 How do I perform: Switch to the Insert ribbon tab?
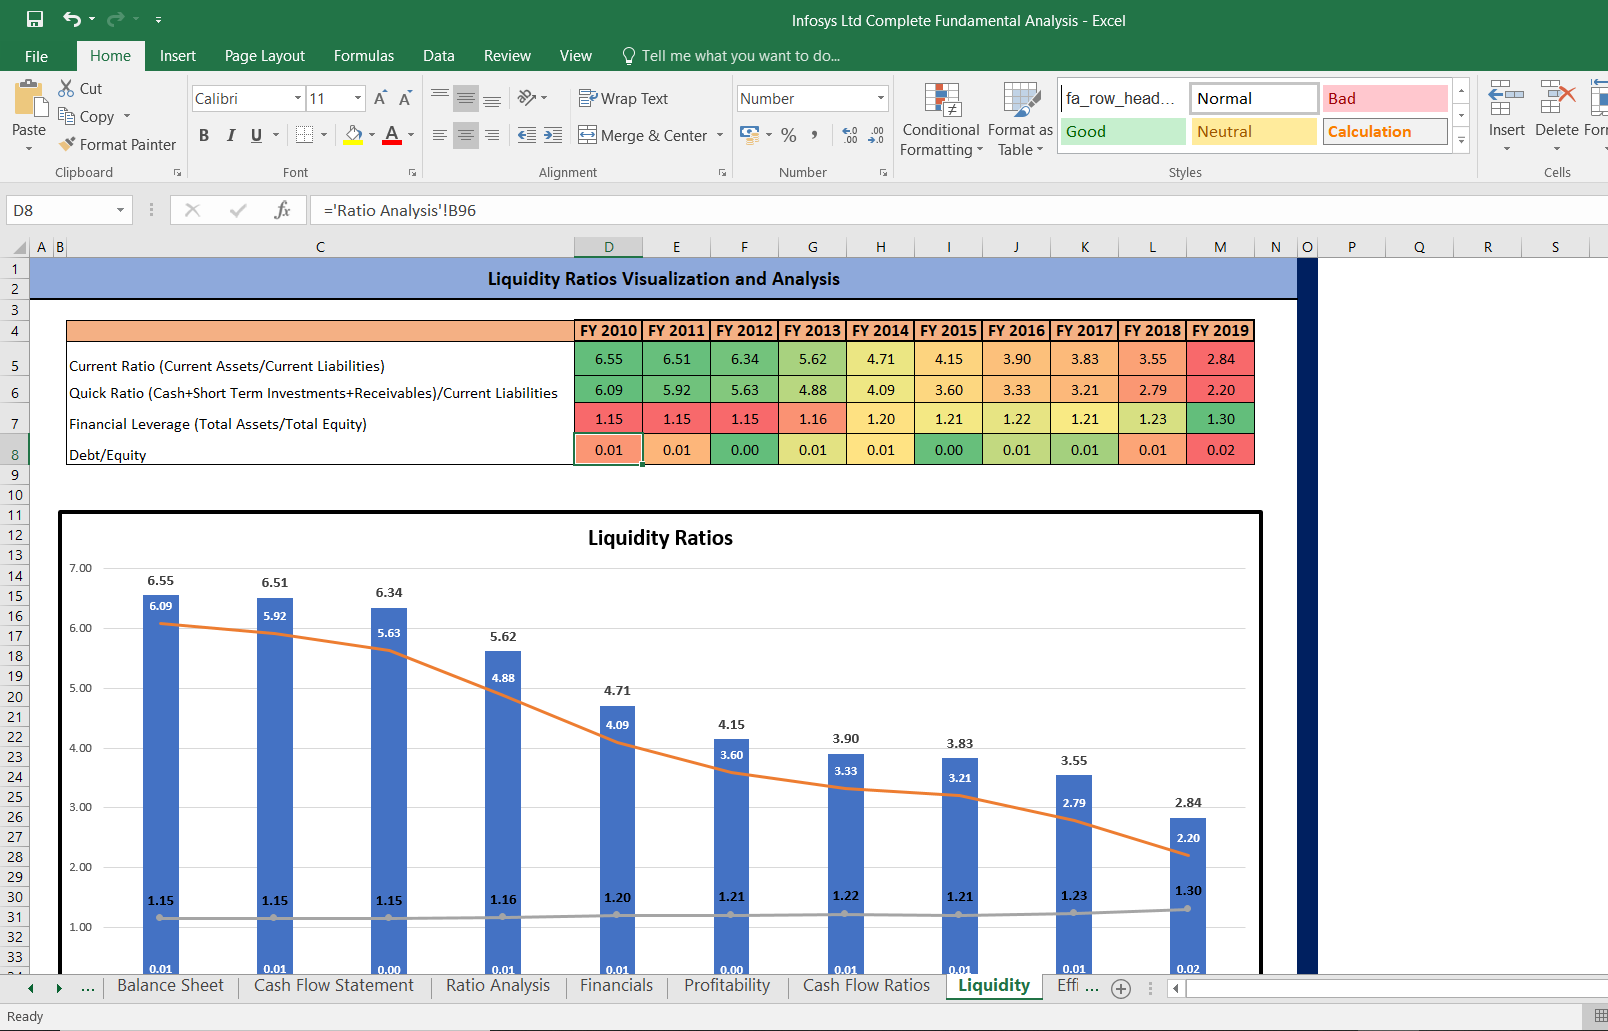point(178,56)
